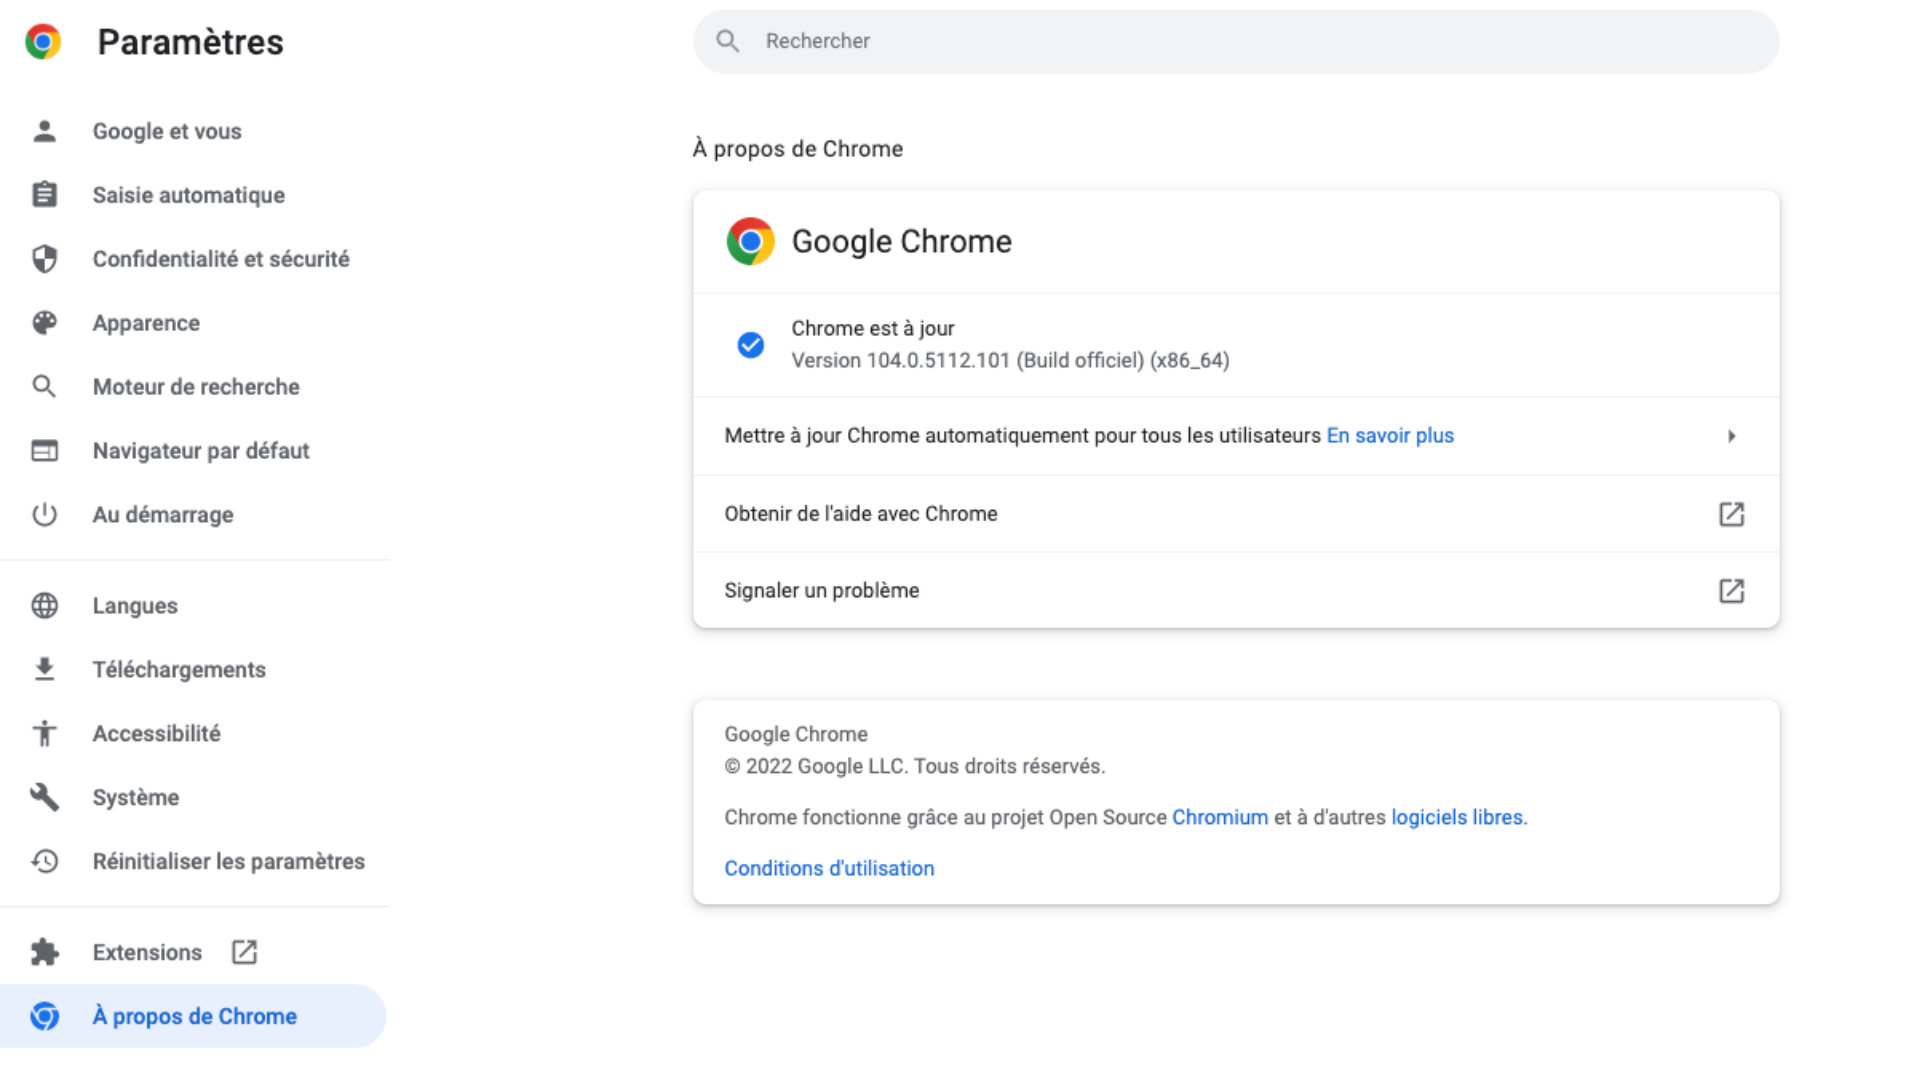Select Apparence in the sidebar

point(146,323)
